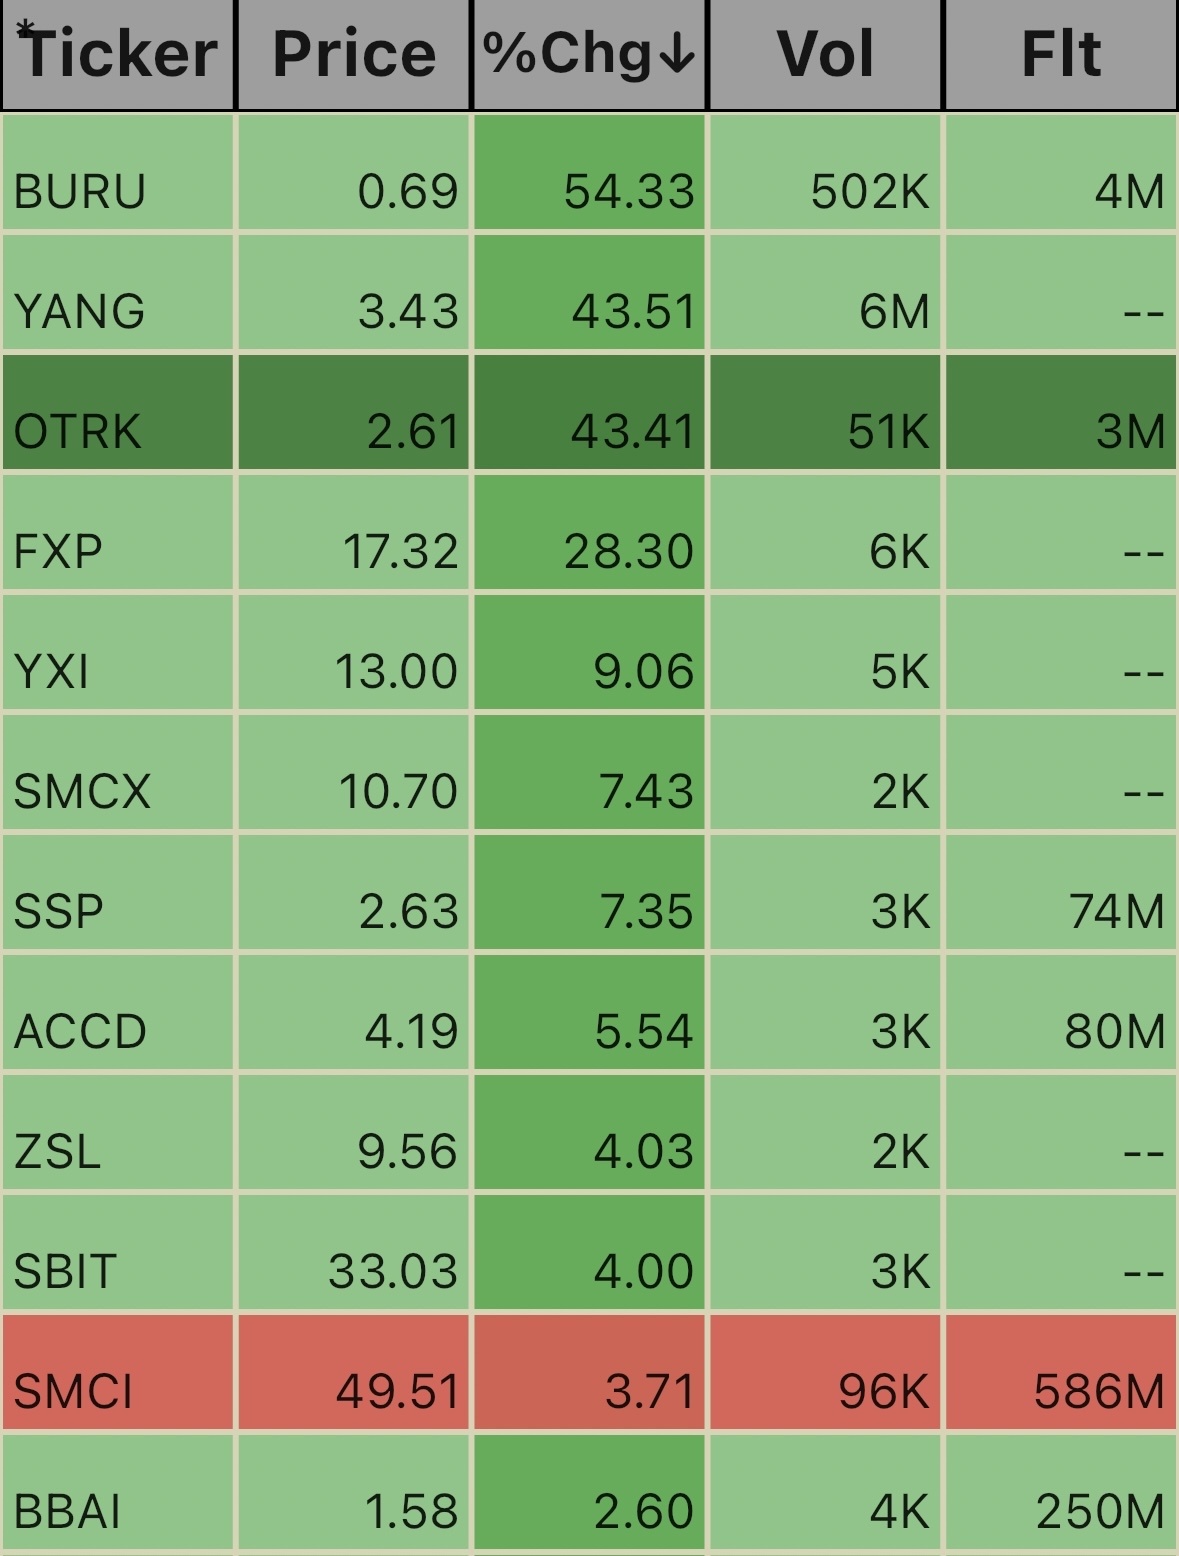The width and height of the screenshot is (1179, 1556).
Task: Open the BURU ticker row
Action: 80,191
